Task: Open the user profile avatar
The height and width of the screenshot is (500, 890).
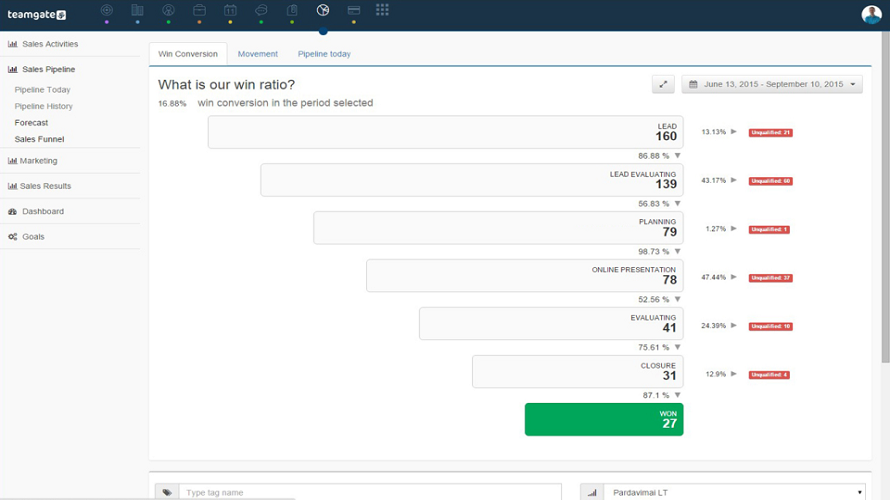Action: point(871,14)
